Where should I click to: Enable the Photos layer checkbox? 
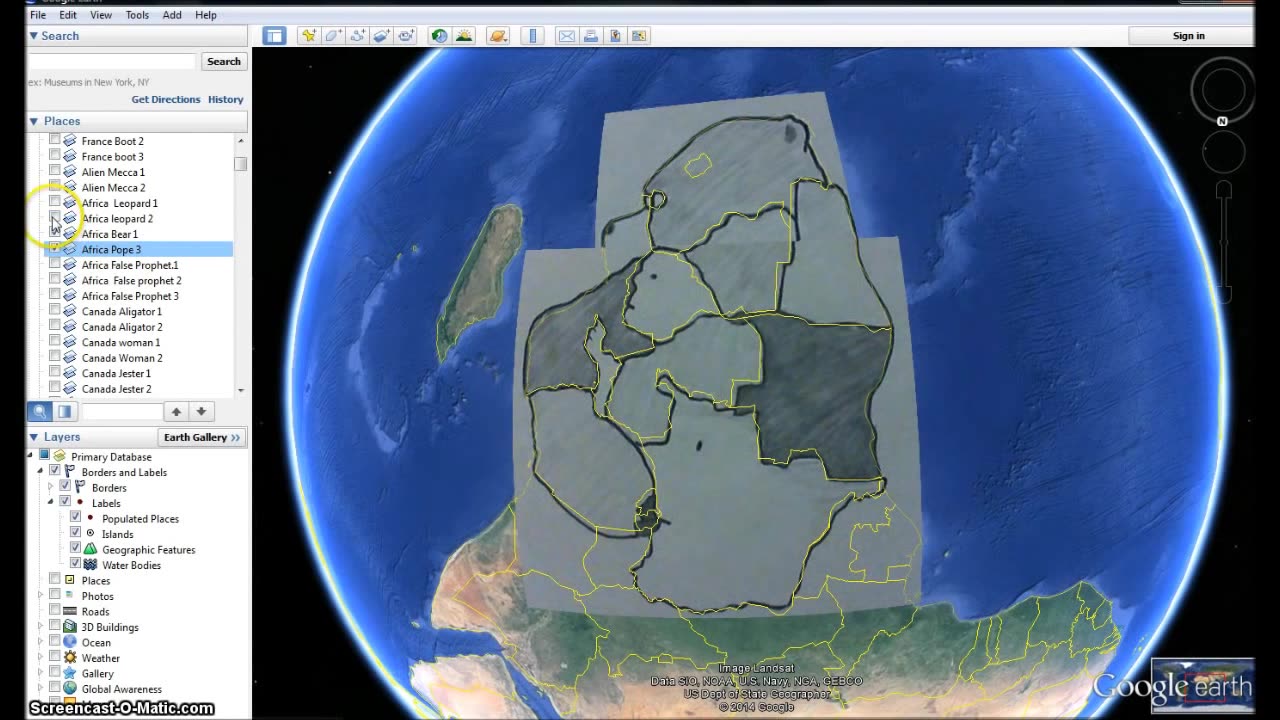point(55,596)
